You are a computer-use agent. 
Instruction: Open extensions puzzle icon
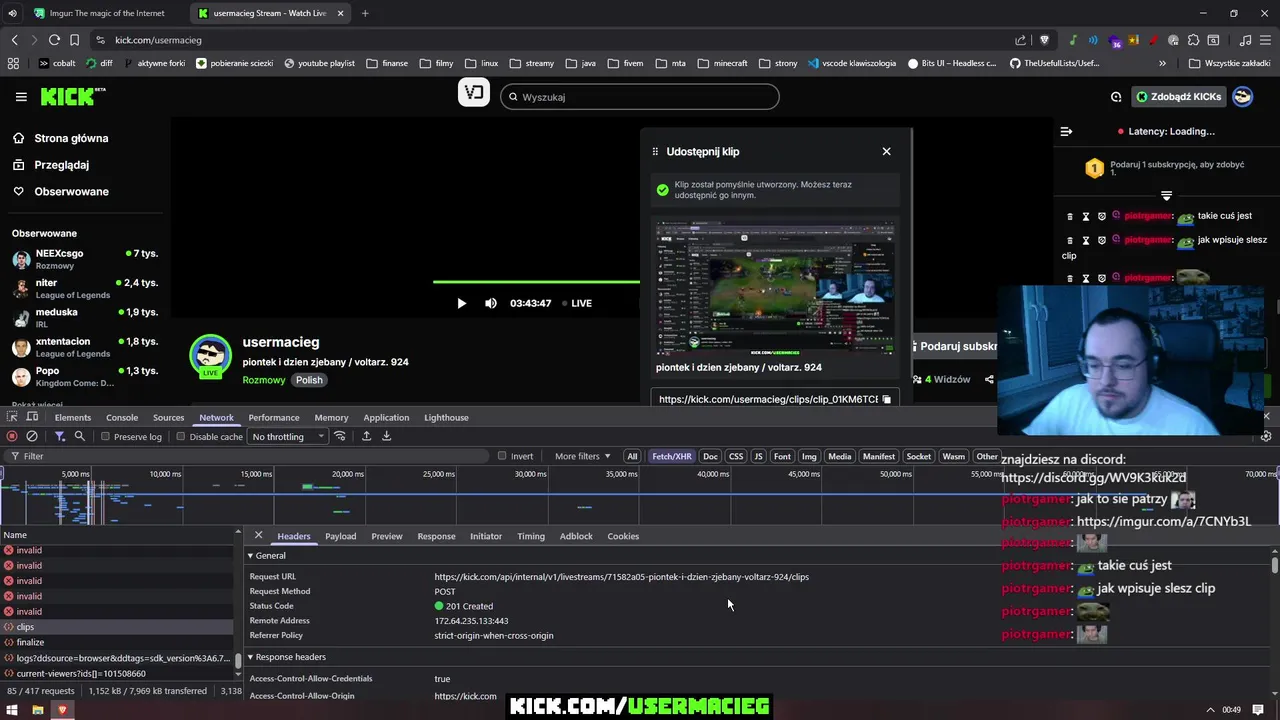tap(1192, 40)
